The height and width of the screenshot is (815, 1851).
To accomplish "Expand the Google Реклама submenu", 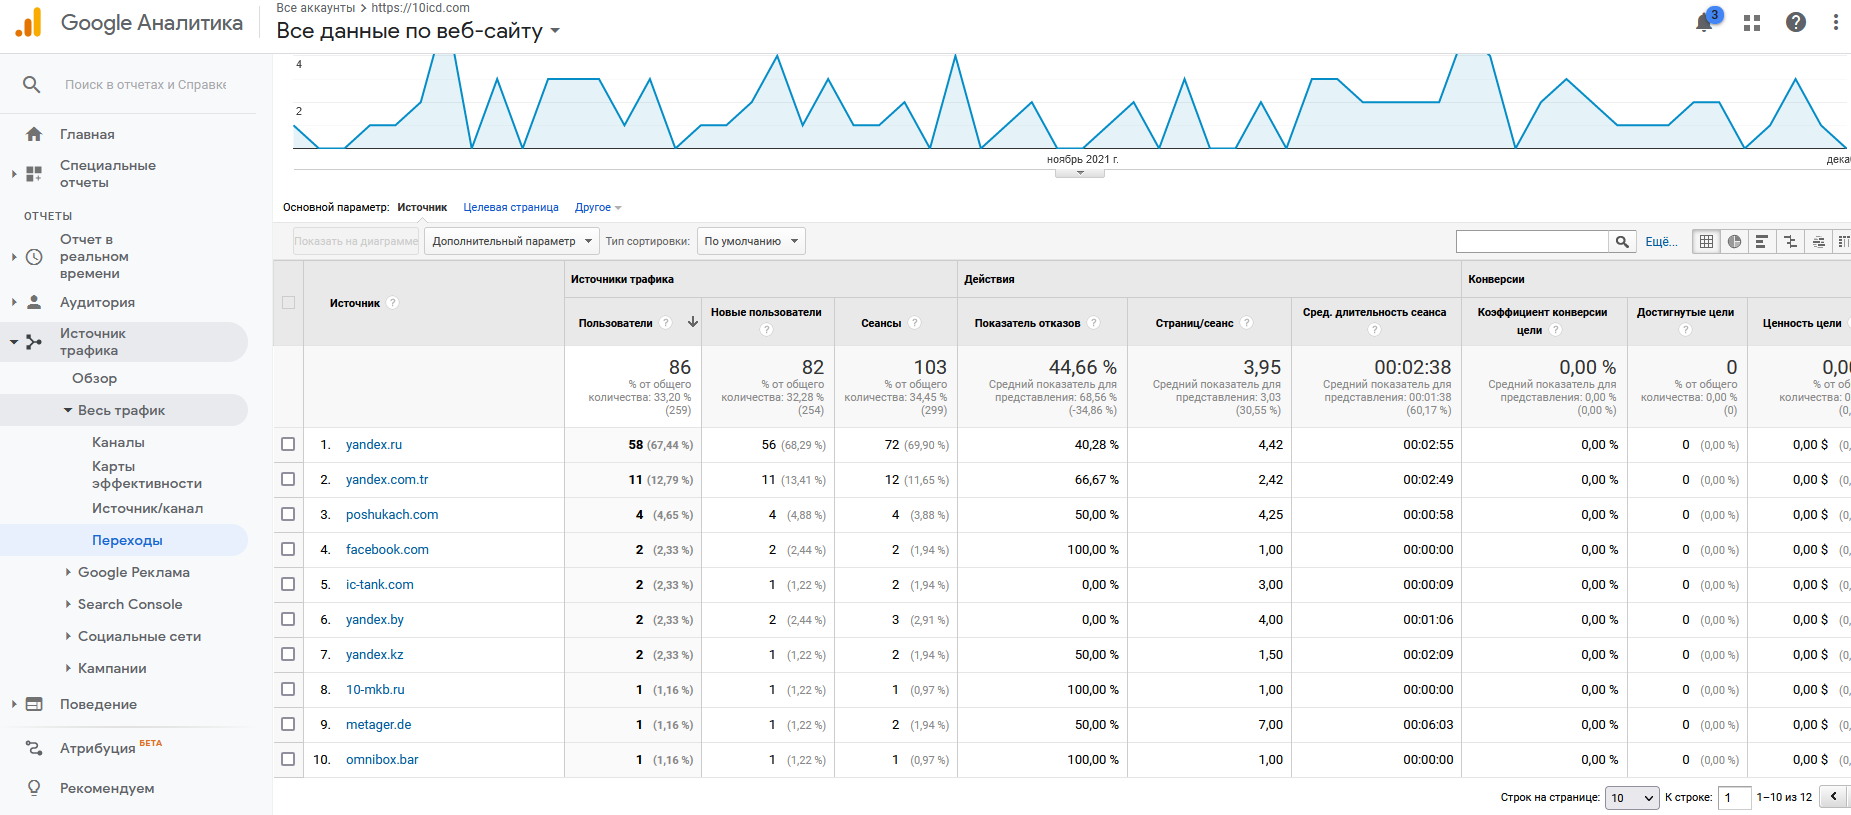I will point(68,572).
